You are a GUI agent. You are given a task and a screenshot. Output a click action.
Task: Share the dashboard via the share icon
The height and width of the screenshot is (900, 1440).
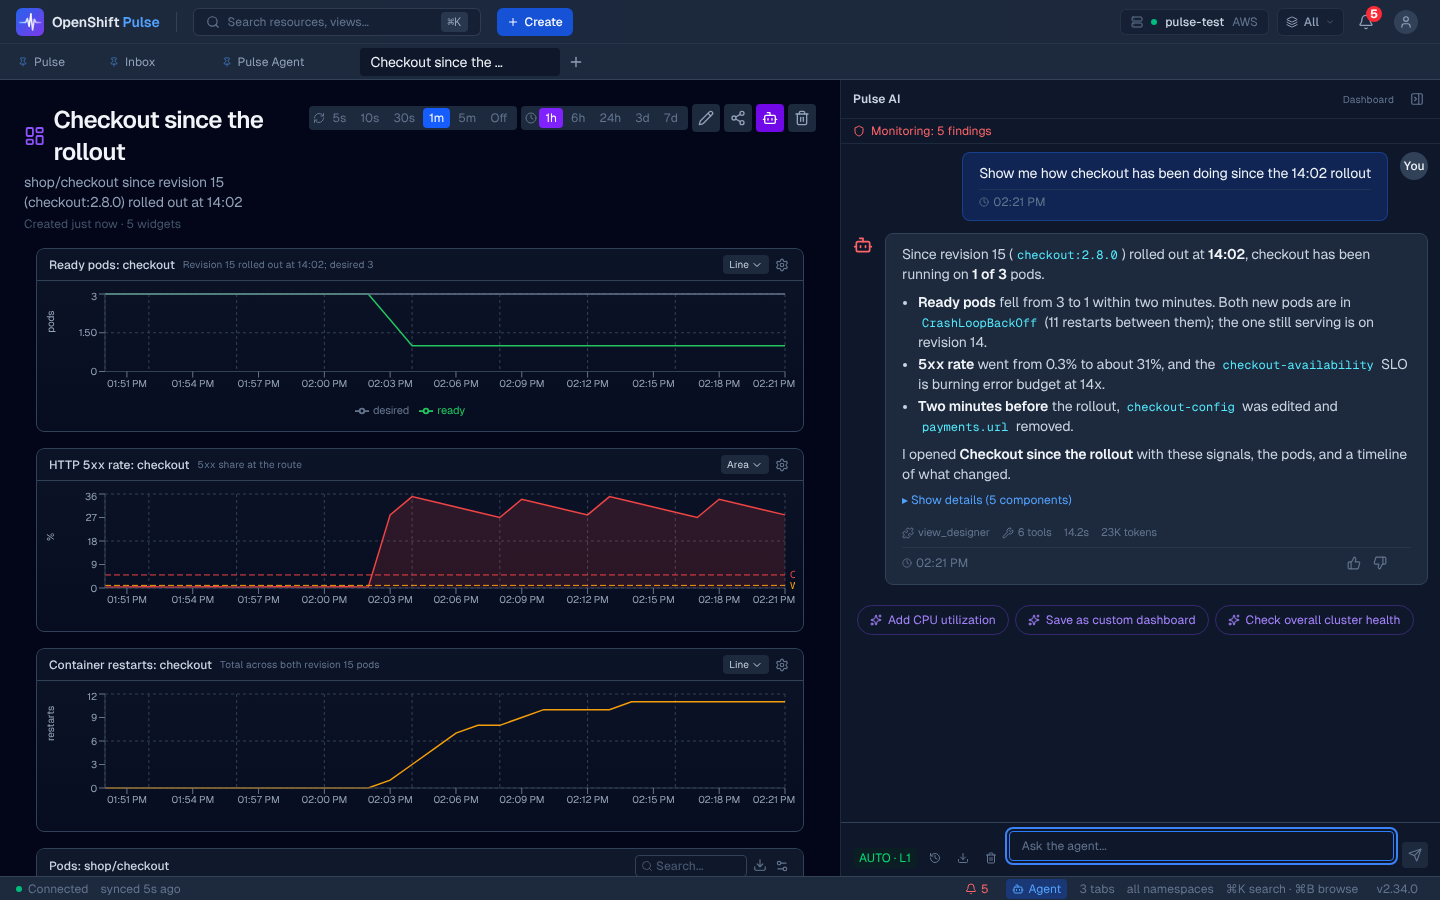click(738, 118)
